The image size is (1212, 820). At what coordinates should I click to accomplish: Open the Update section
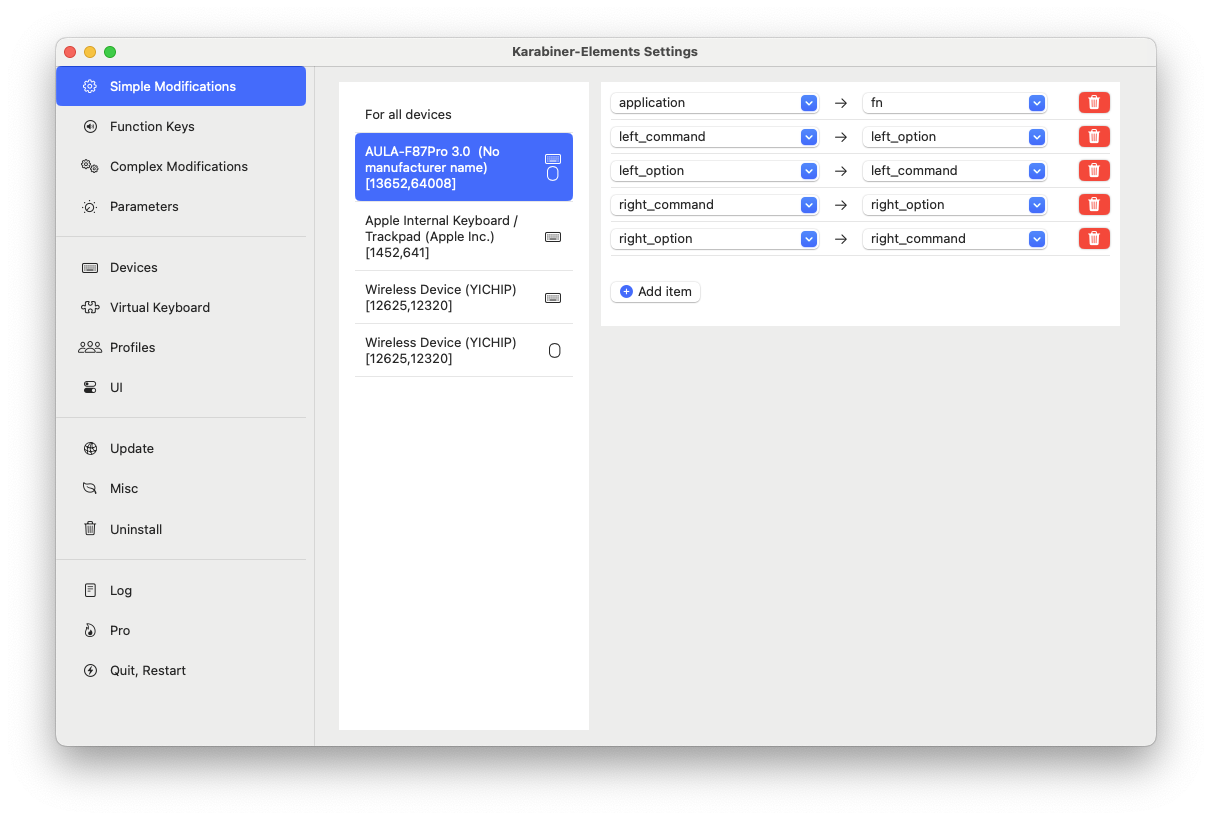(181, 449)
